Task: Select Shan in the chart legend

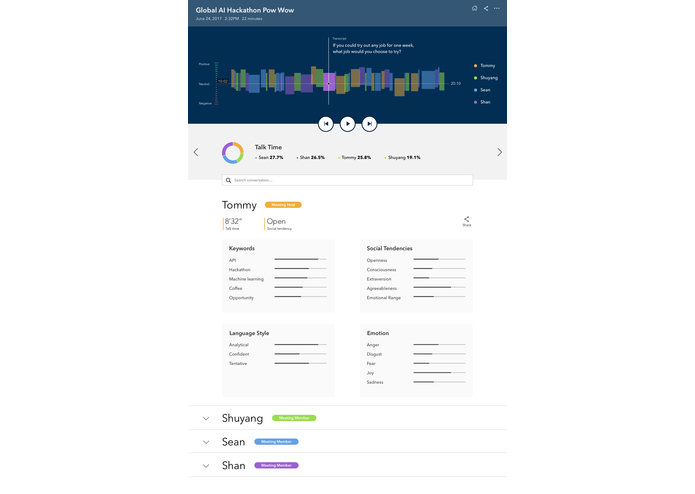Action: click(482, 102)
